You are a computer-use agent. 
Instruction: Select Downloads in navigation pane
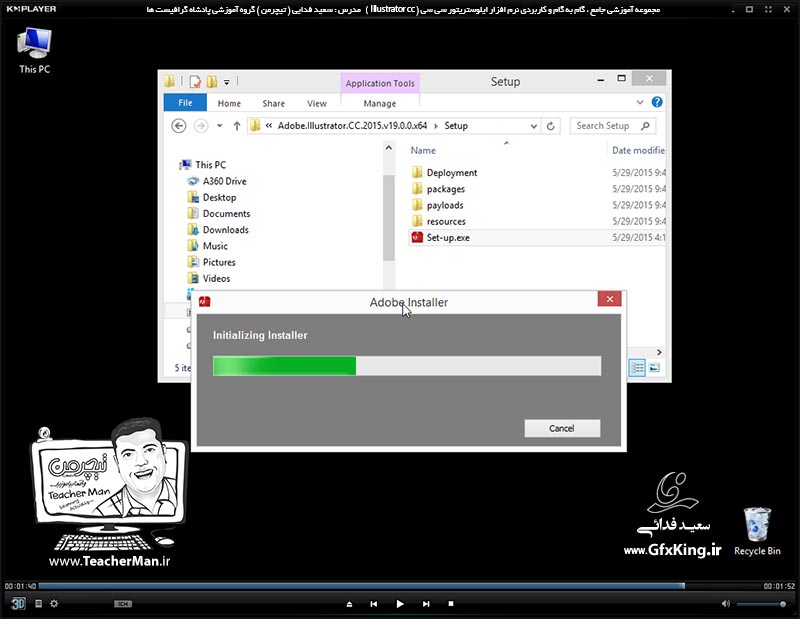pyautogui.click(x=218, y=230)
